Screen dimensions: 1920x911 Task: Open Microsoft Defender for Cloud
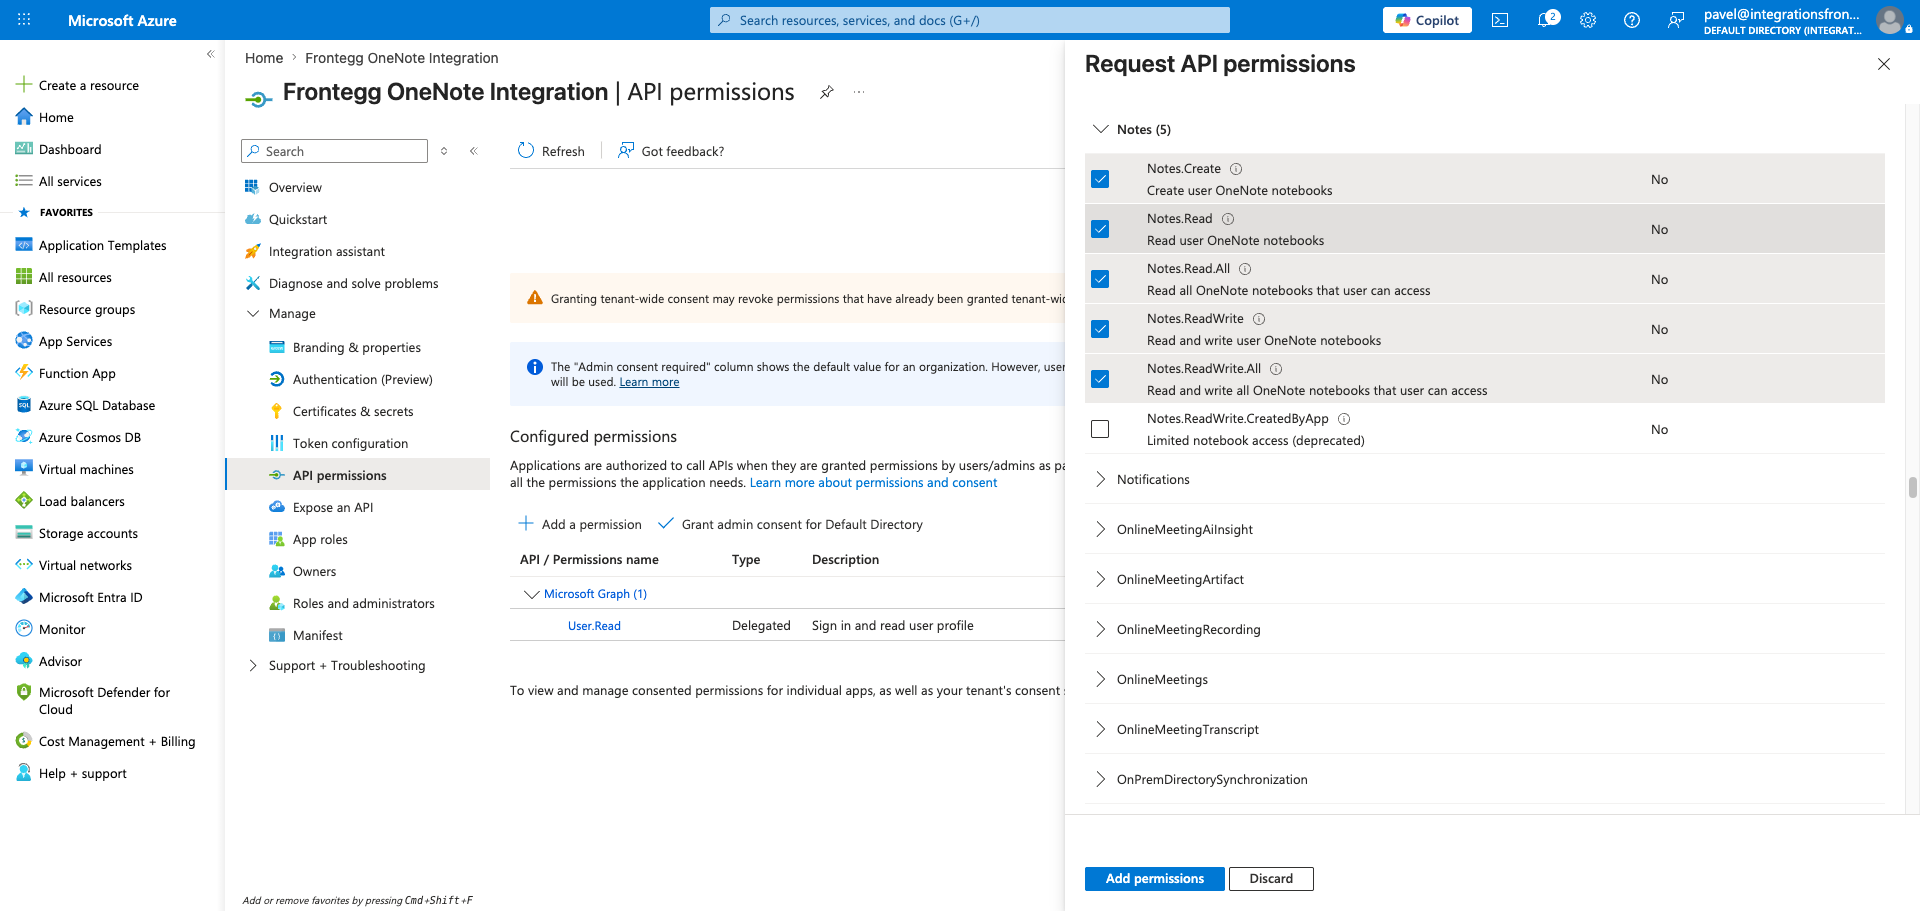click(x=104, y=700)
